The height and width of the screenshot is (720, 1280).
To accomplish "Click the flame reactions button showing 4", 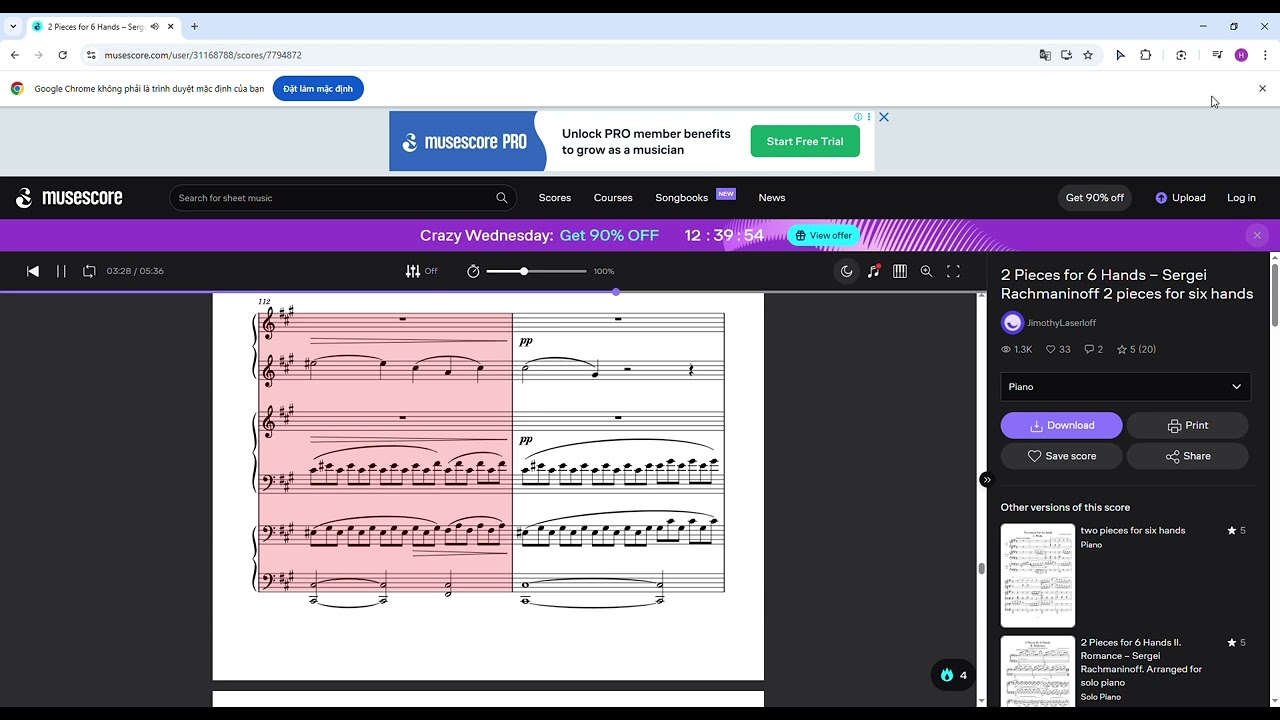I will [x=953, y=675].
